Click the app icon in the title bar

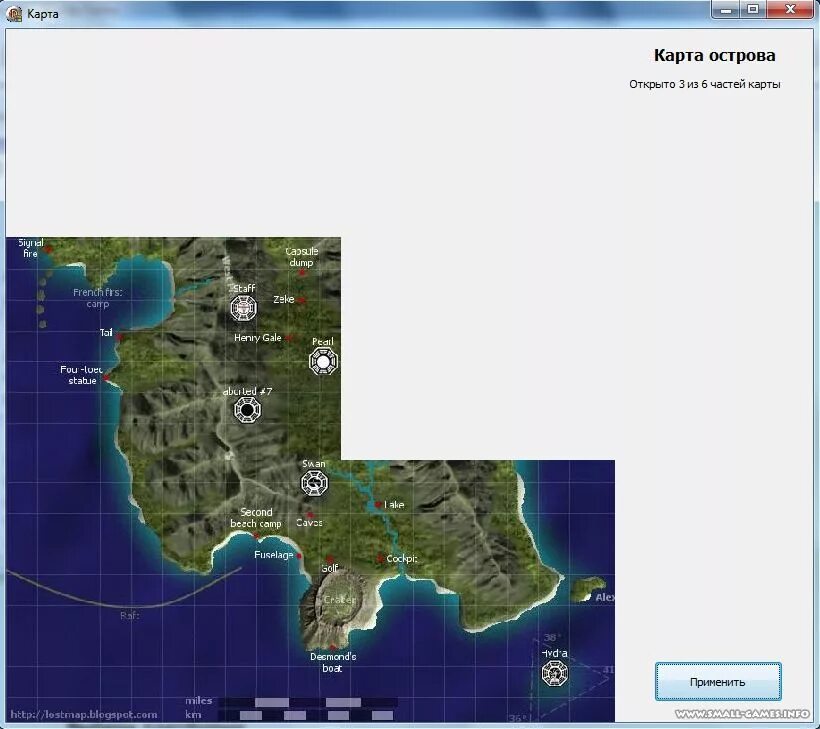[14, 14]
